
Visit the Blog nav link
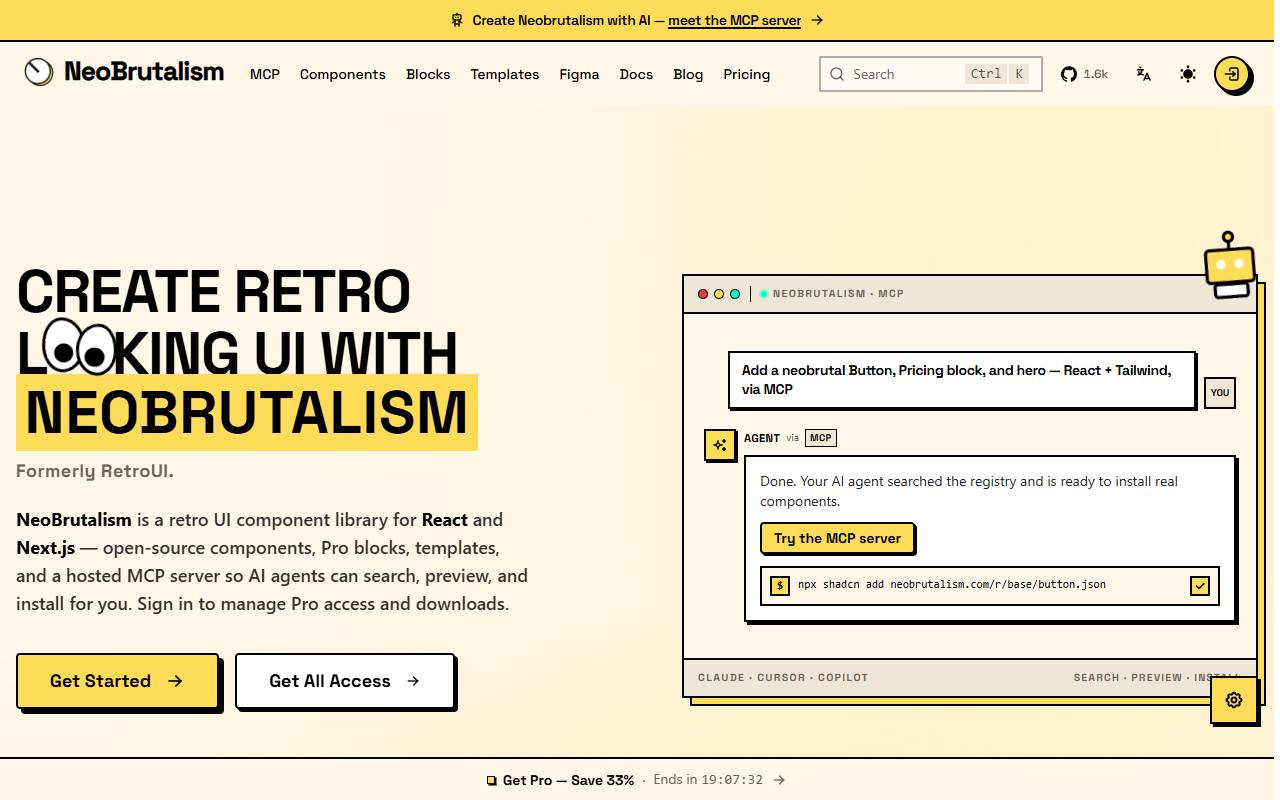point(688,74)
